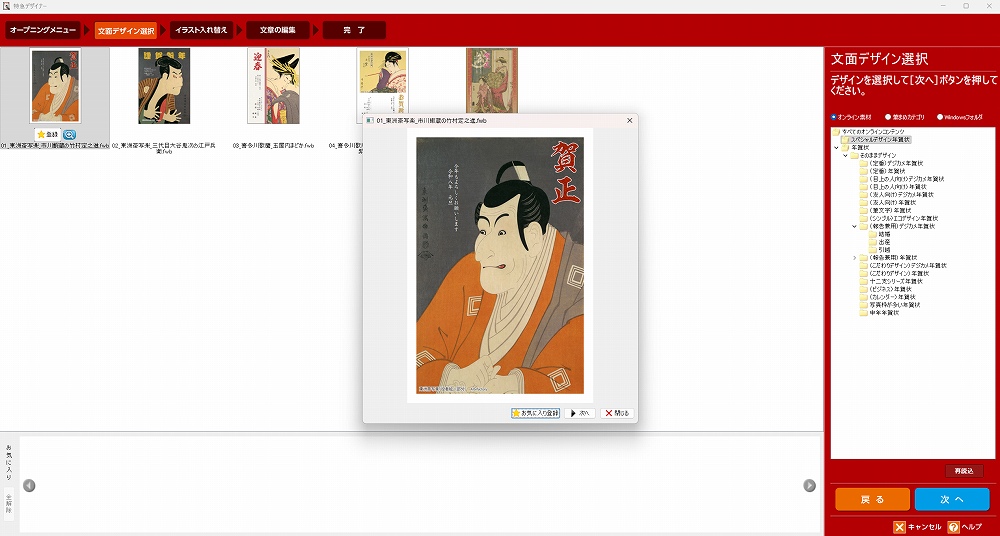The height and width of the screenshot is (536, 1000).
Task: Select the second design thumbnail 三代目大谷鬼次
Action: [164, 86]
